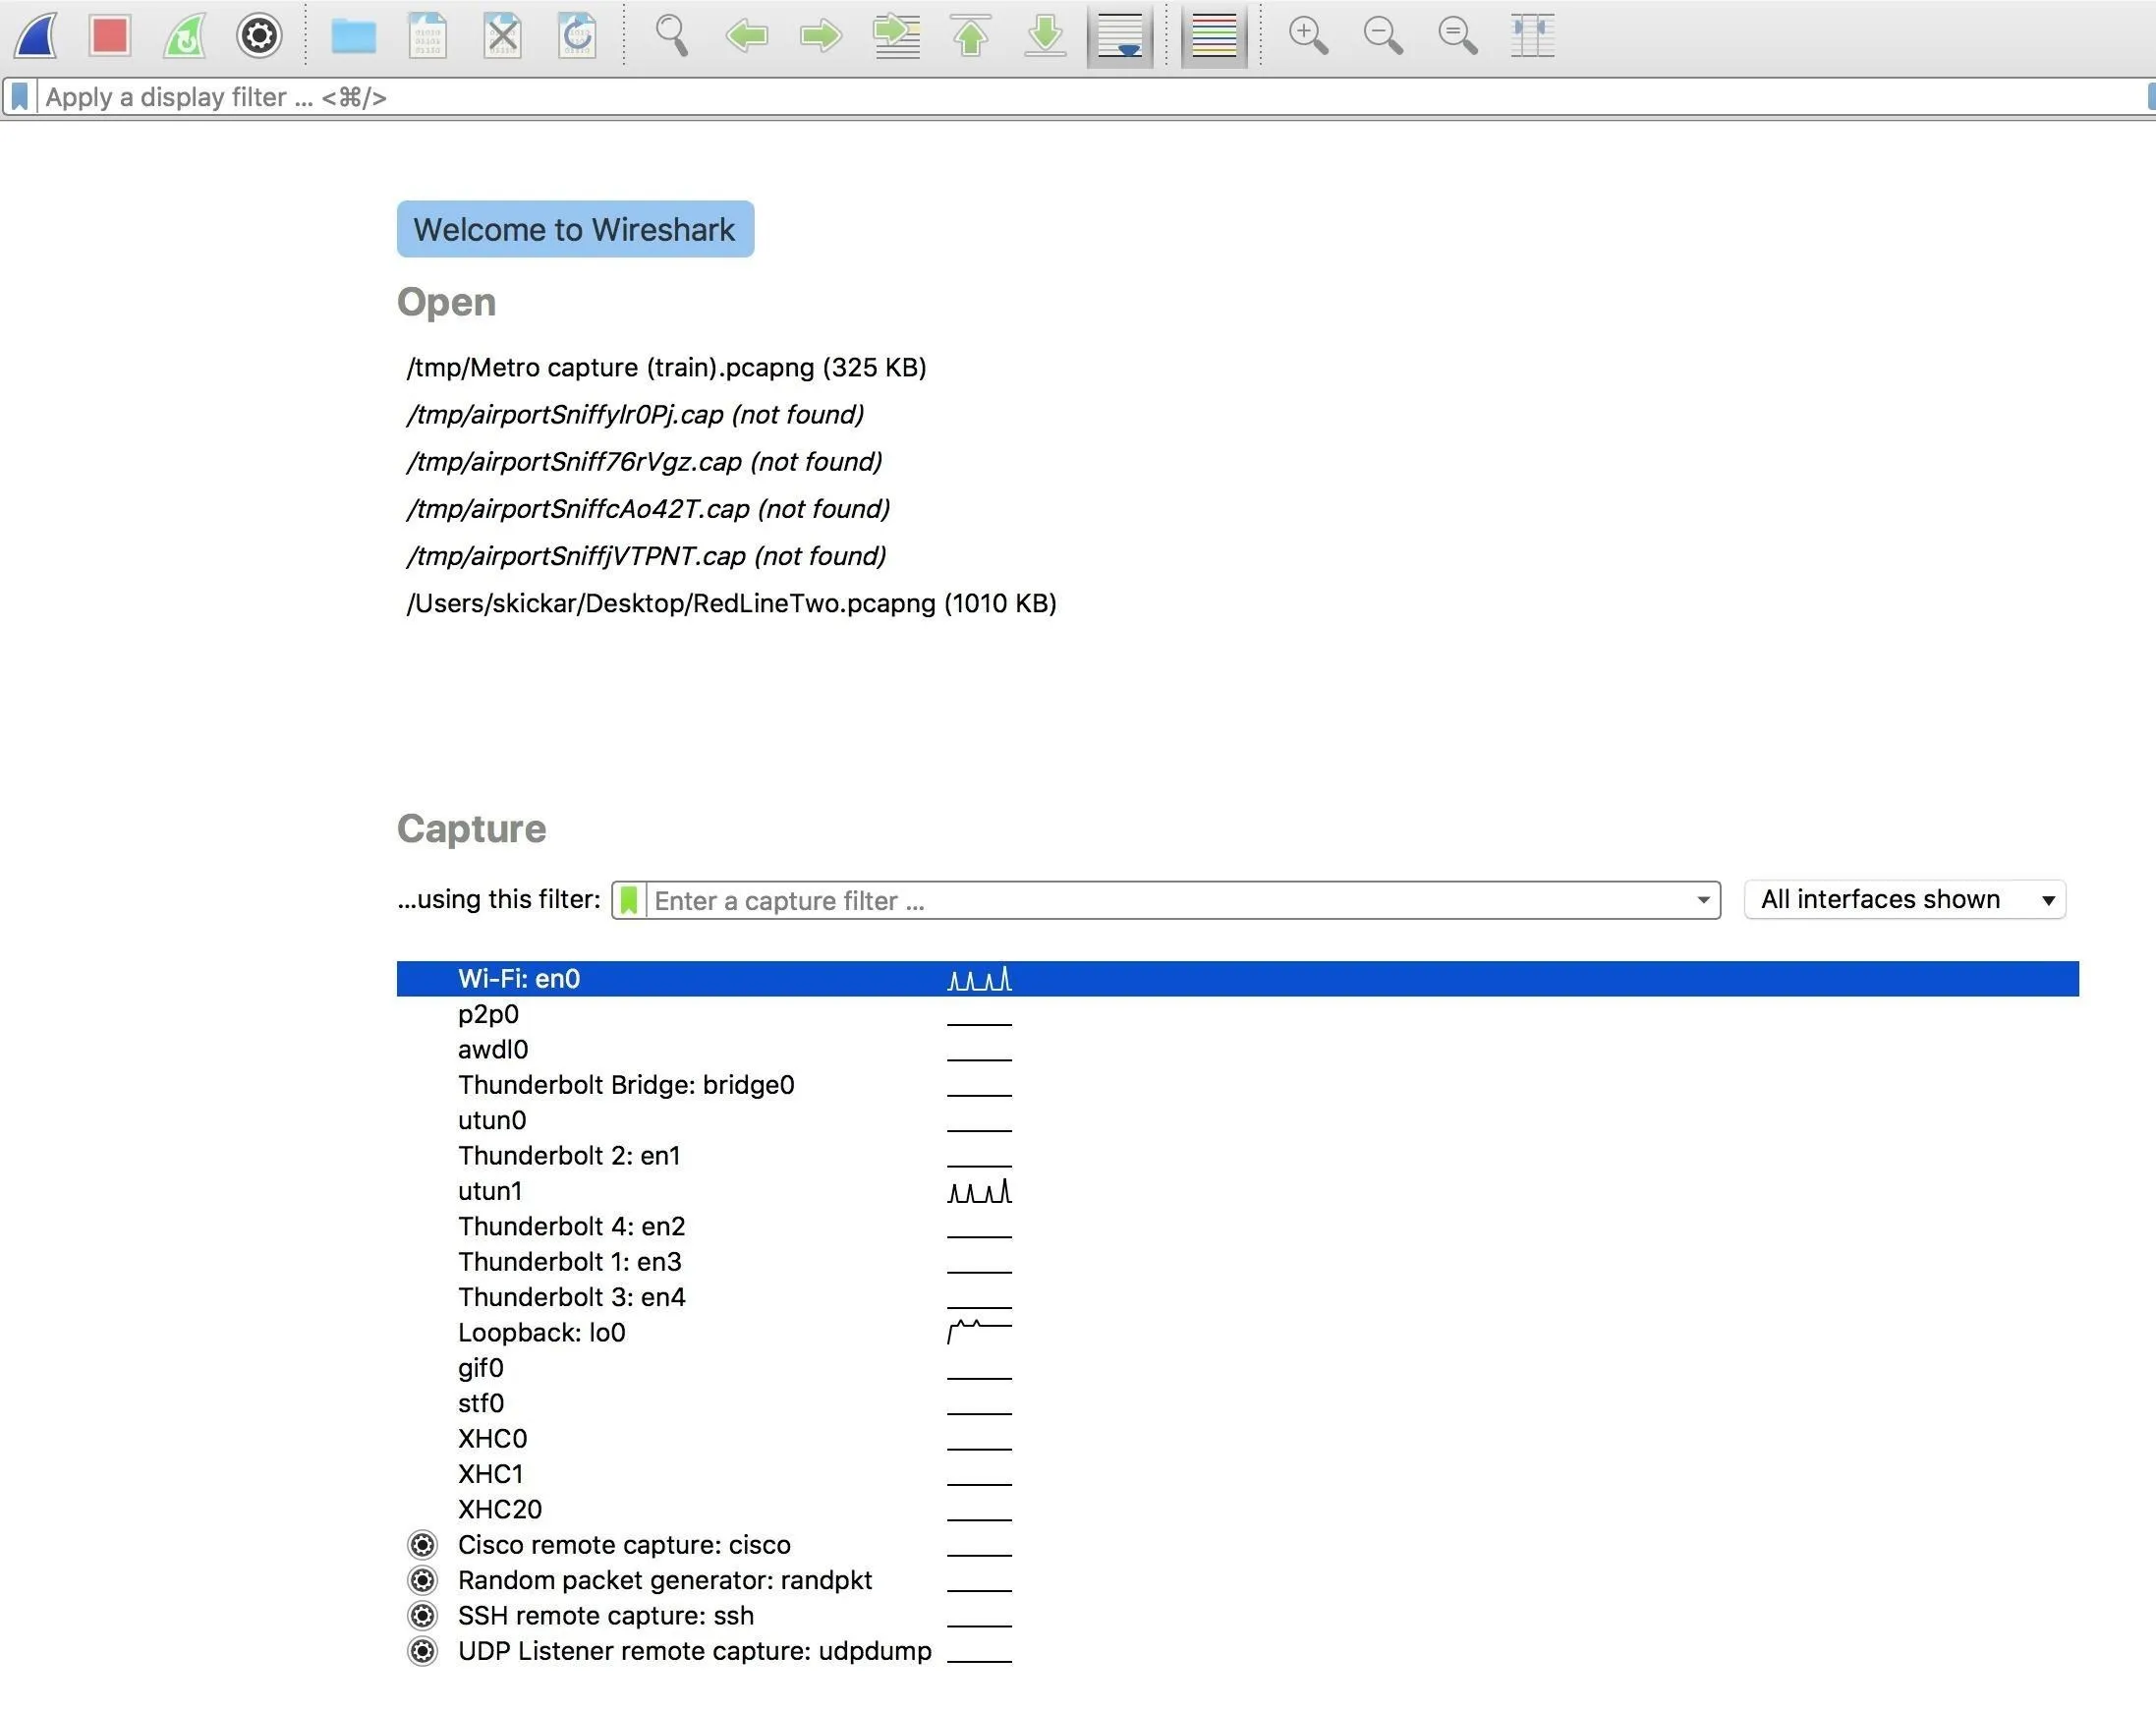Screen dimensions: 2156x1712
Task: Reset text to normal size
Action: 1458,36
